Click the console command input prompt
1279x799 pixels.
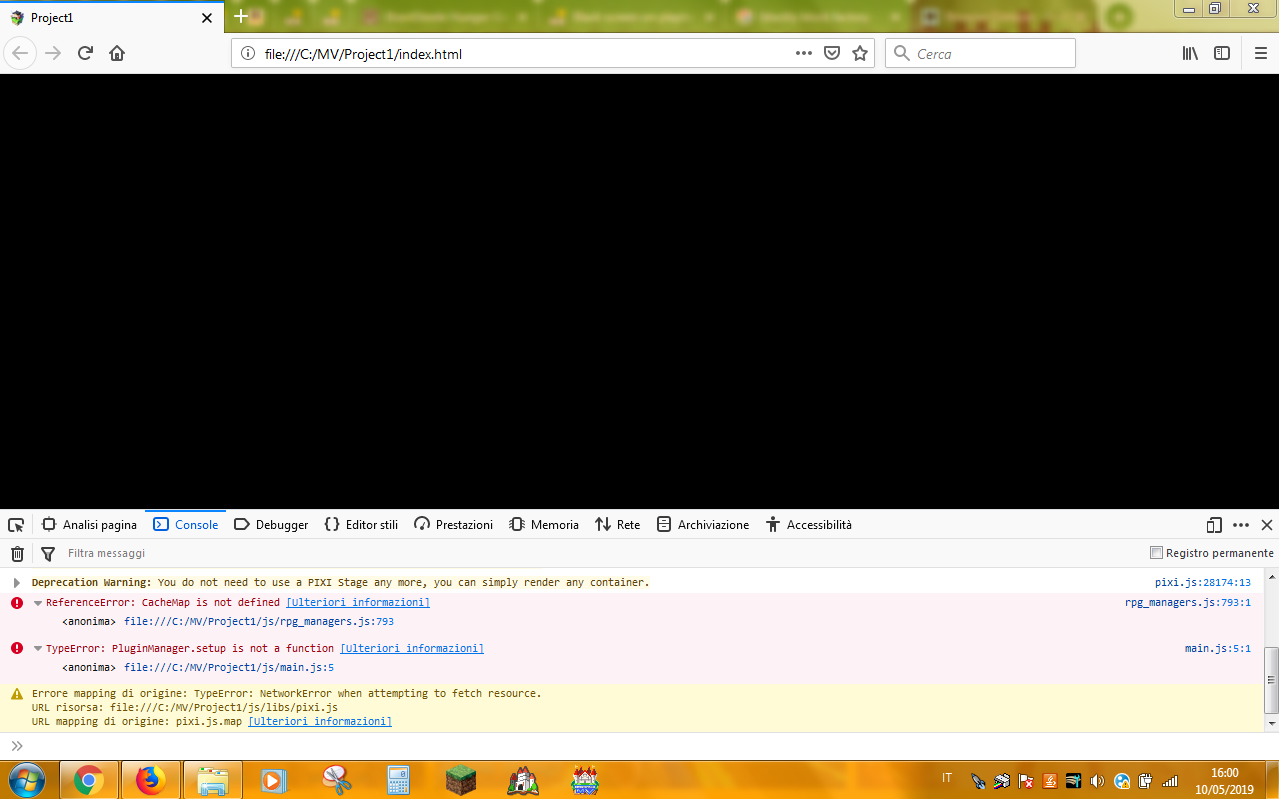(x=640, y=746)
